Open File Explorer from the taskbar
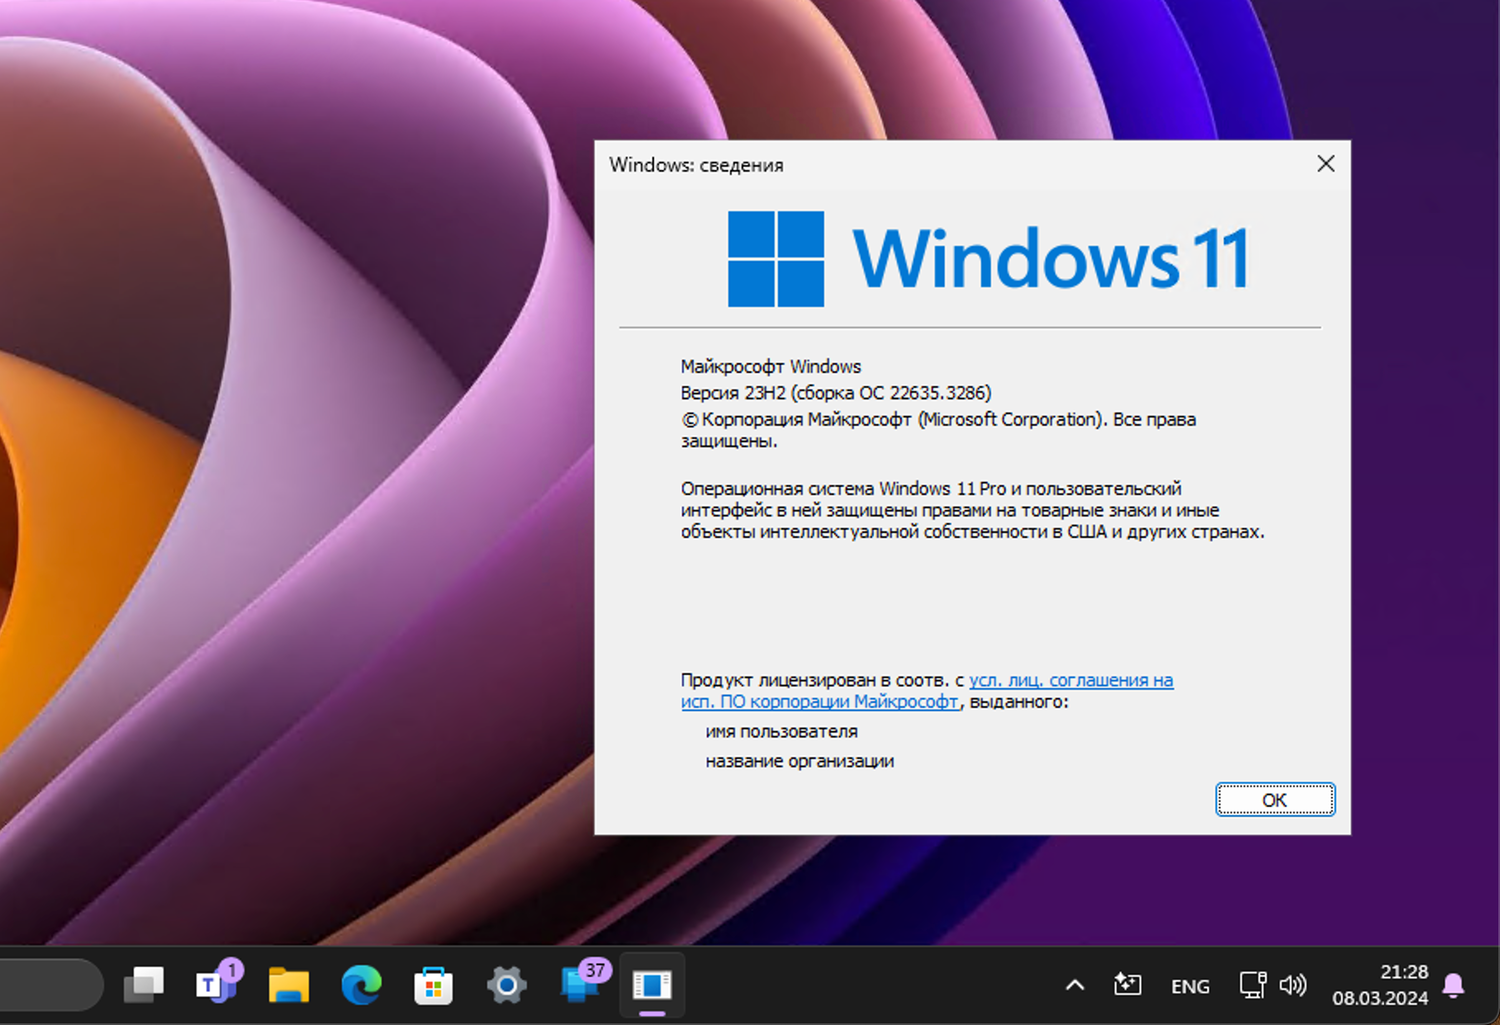This screenshot has width=1500, height=1025. [x=287, y=985]
